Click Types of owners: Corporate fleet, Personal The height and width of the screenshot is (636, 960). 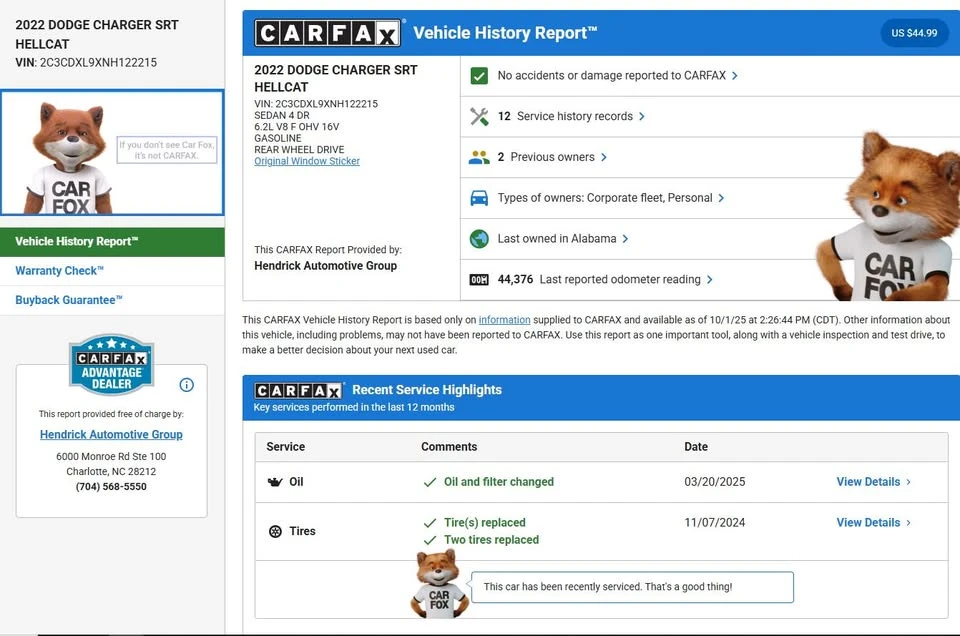pos(605,198)
